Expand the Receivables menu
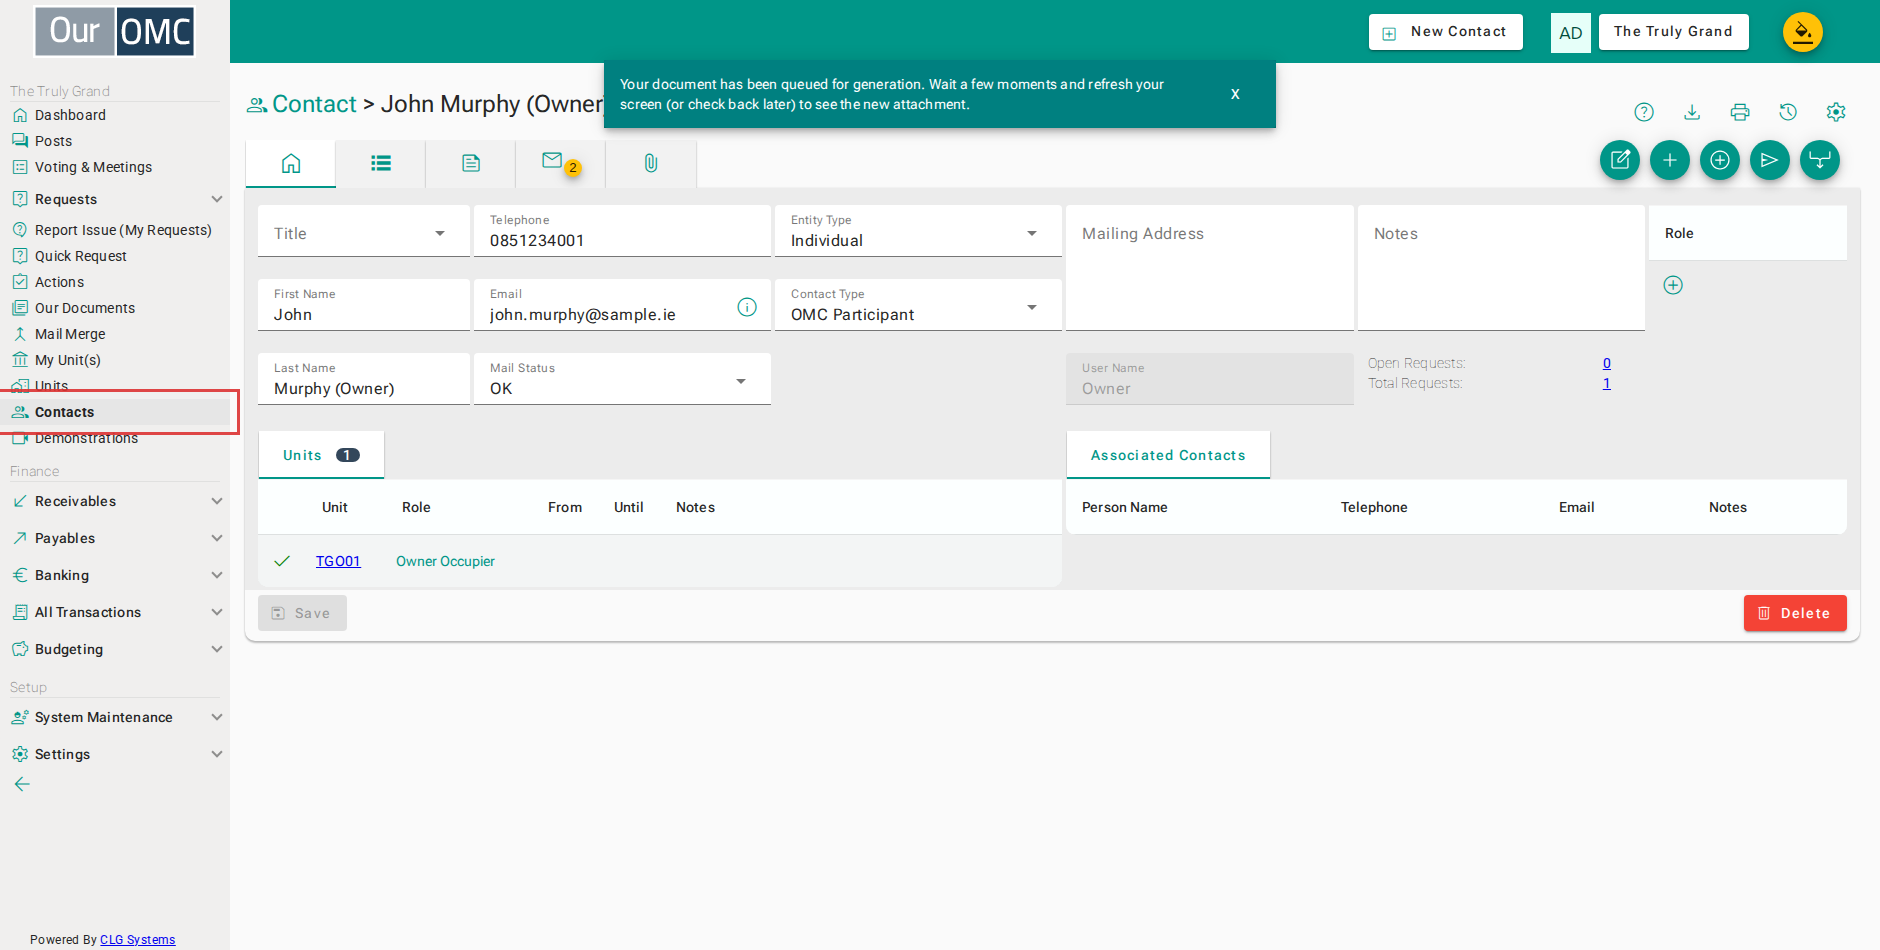 [117, 501]
